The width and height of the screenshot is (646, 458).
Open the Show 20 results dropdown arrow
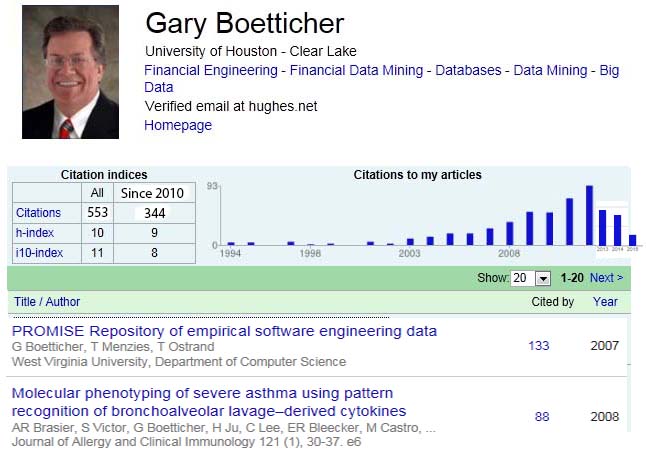(x=543, y=279)
